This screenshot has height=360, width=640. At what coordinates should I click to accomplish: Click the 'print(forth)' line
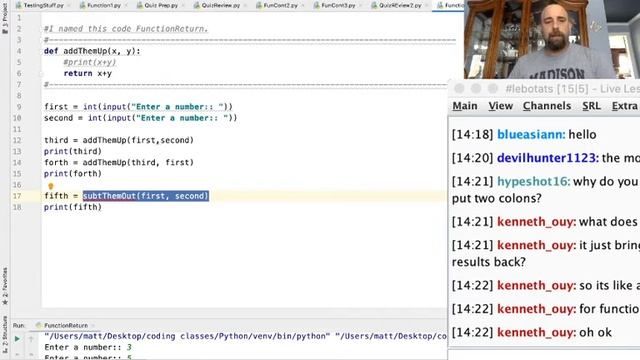pos(73,173)
